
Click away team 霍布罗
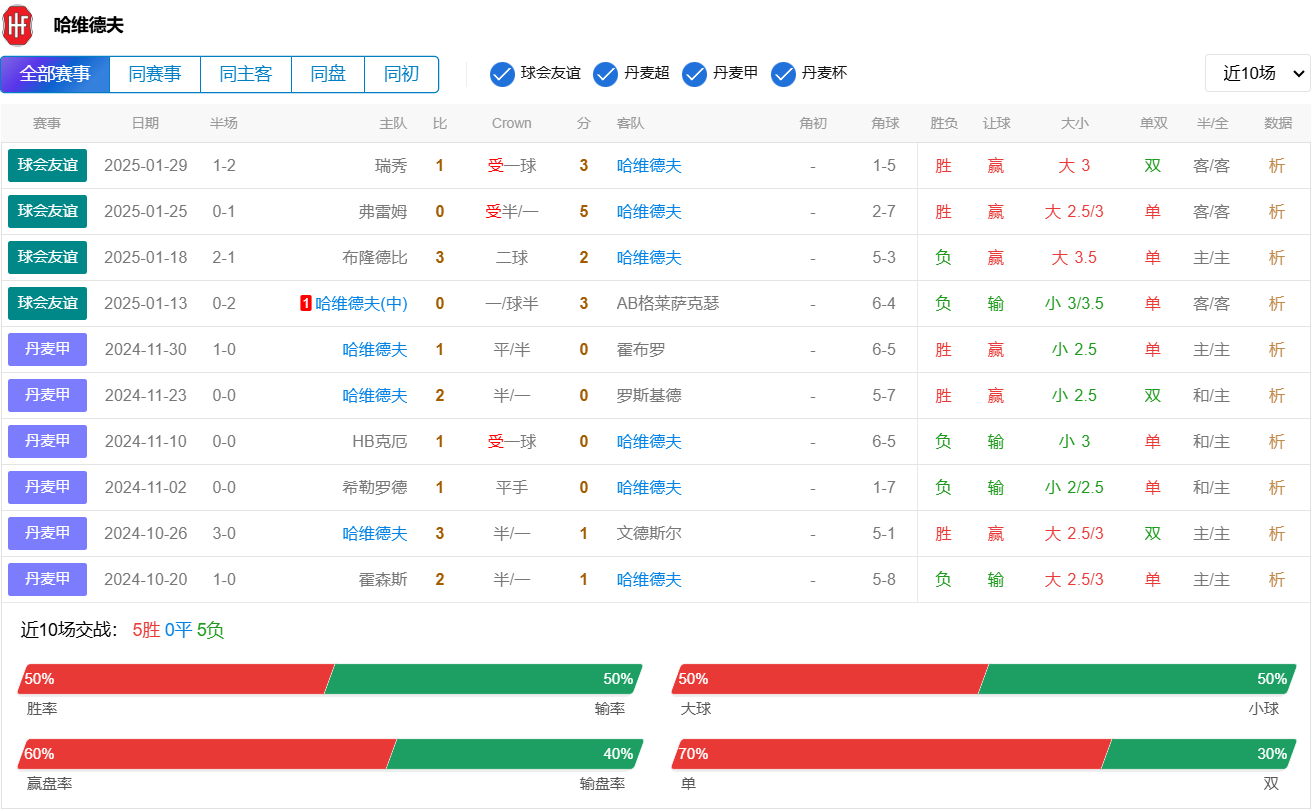641,349
